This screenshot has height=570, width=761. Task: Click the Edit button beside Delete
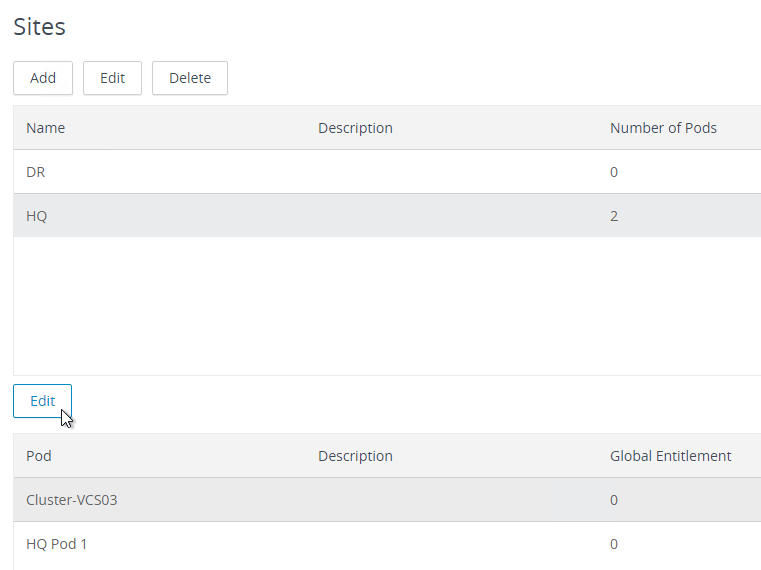[x=112, y=78]
